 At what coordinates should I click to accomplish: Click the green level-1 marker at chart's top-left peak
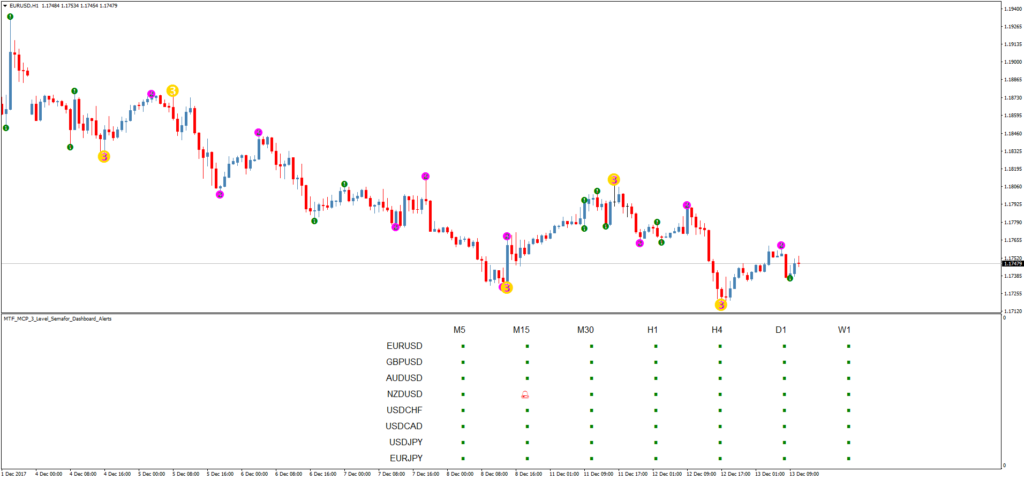(x=11, y=18)
